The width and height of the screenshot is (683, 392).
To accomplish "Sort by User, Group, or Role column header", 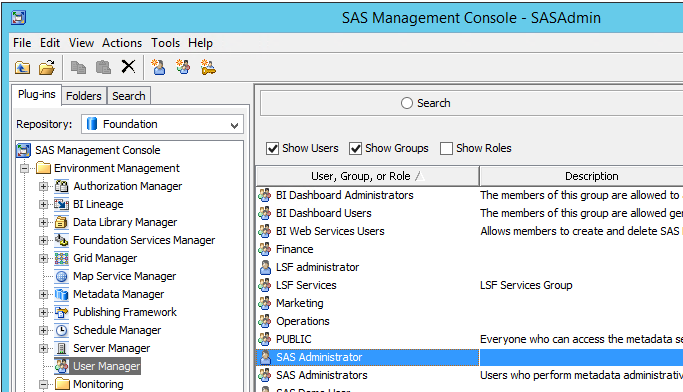I will 368,176.
